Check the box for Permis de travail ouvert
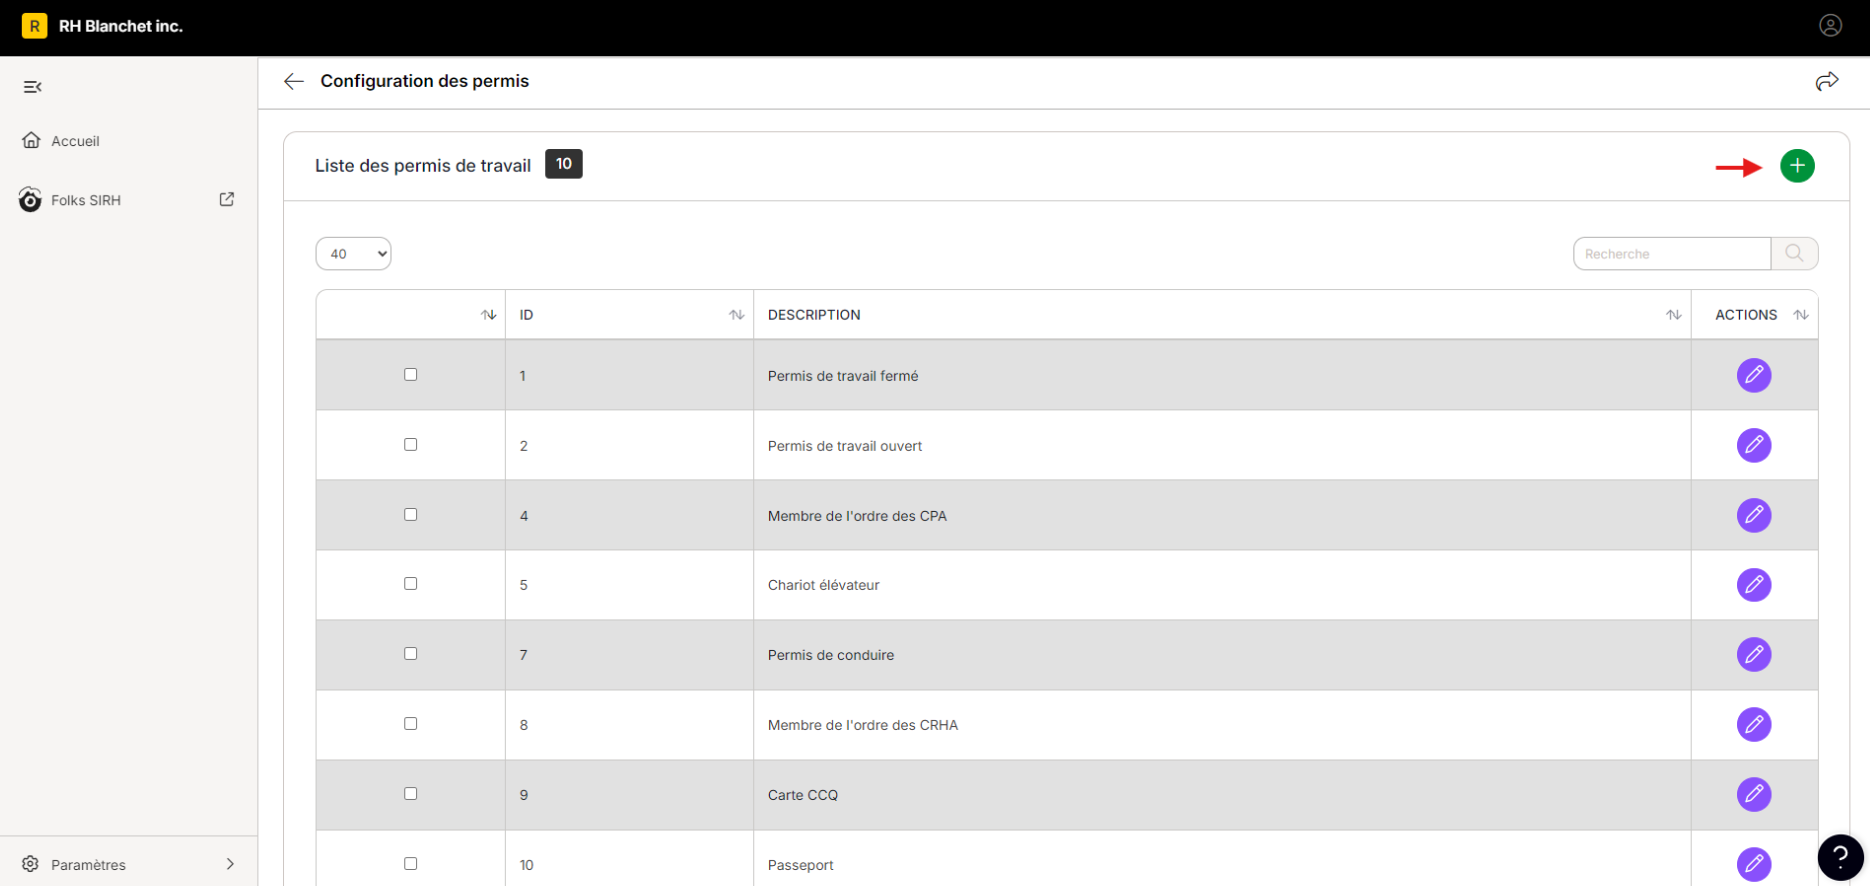The height and width of the screenshot is (886, 1870). (x=410, y=445)
